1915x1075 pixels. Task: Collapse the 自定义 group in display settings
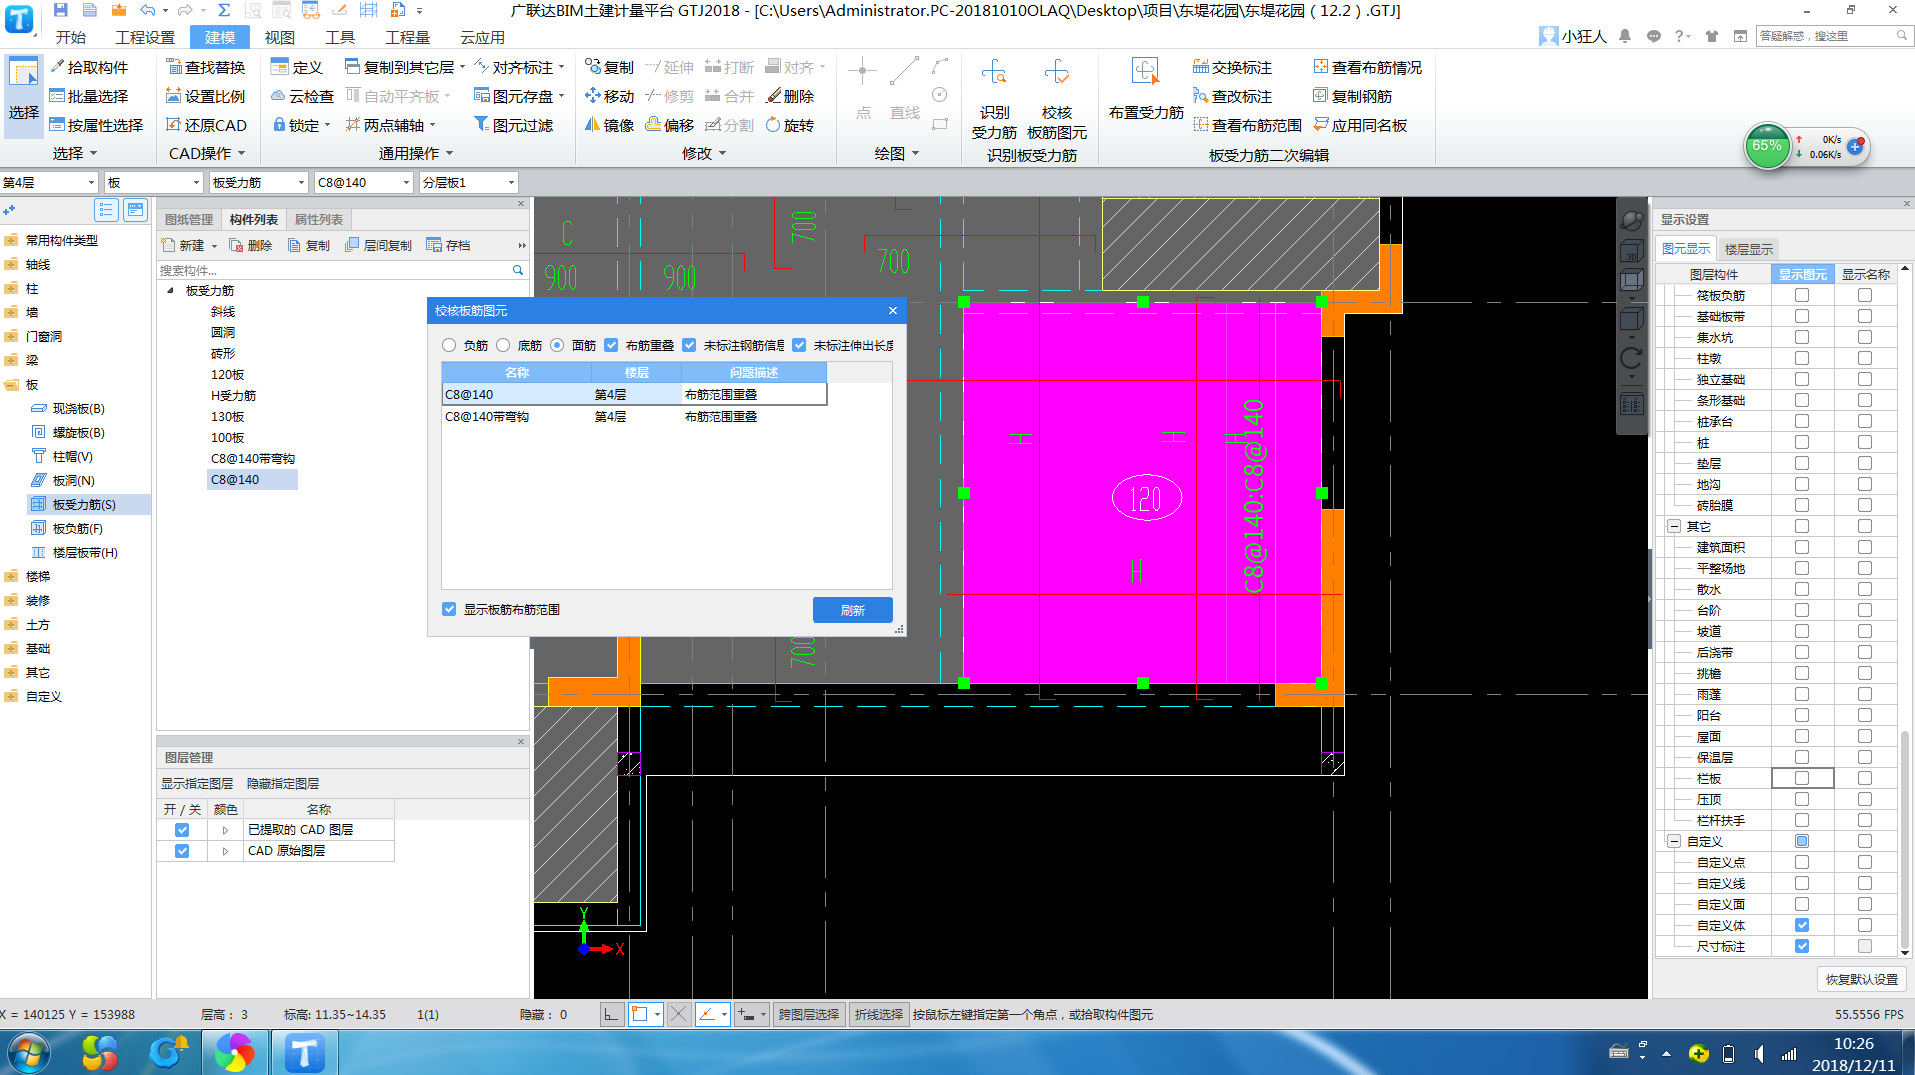pos(1674,841)
